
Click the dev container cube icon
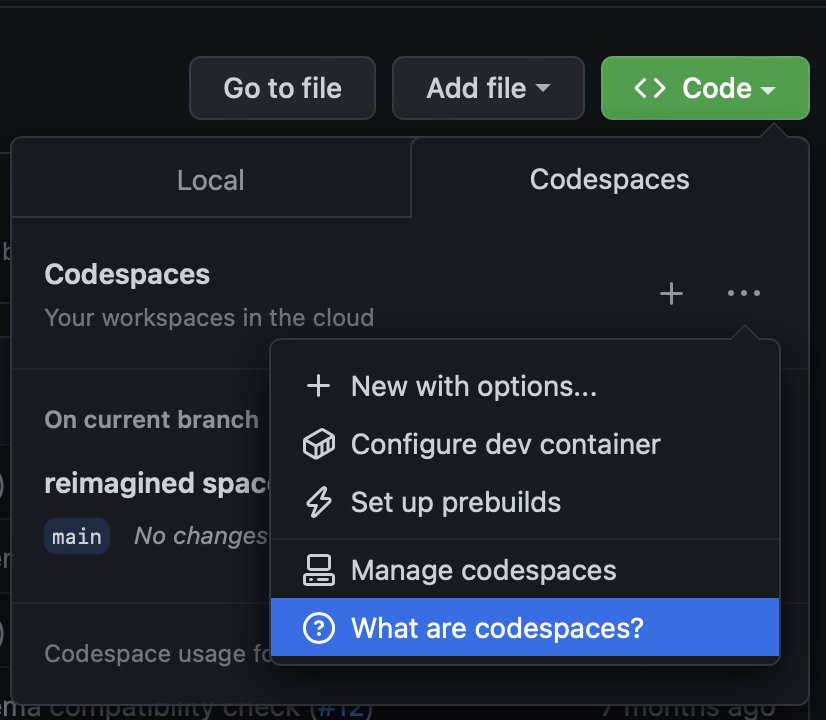pos(319,444)
